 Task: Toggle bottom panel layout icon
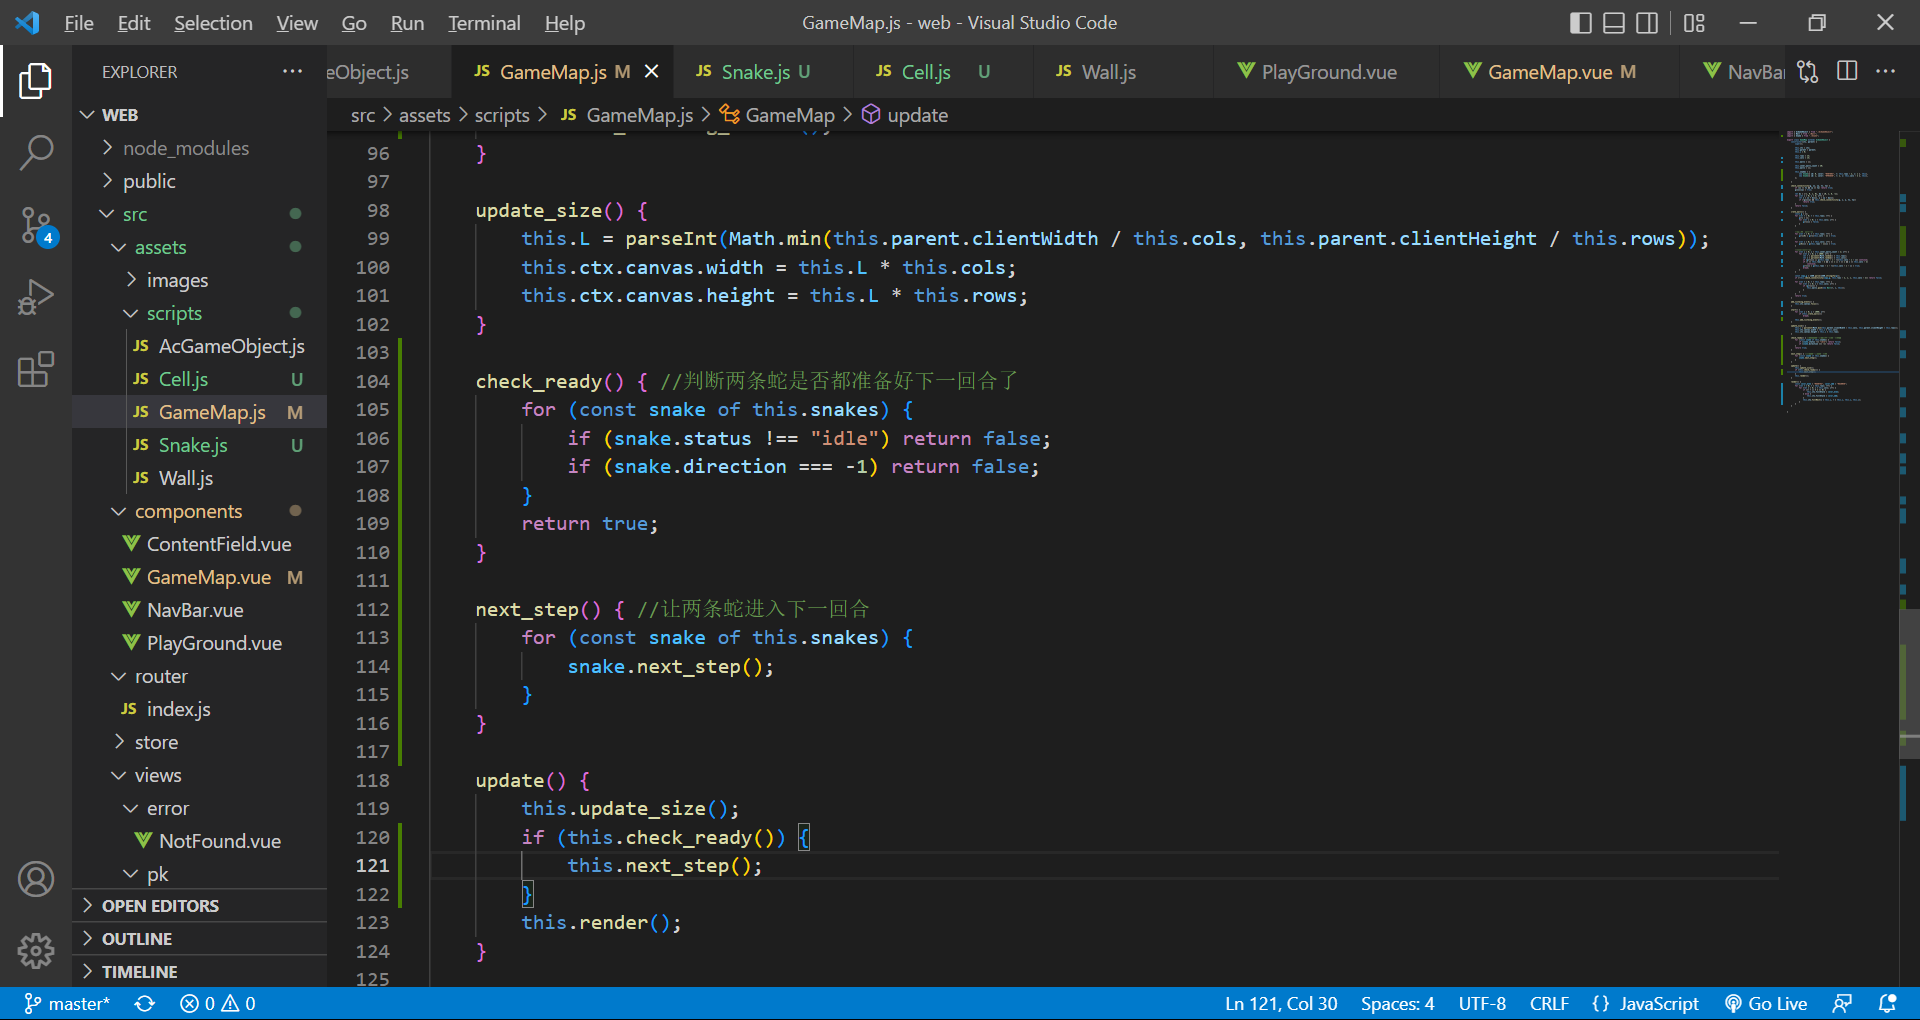[x=1614, y=23]
